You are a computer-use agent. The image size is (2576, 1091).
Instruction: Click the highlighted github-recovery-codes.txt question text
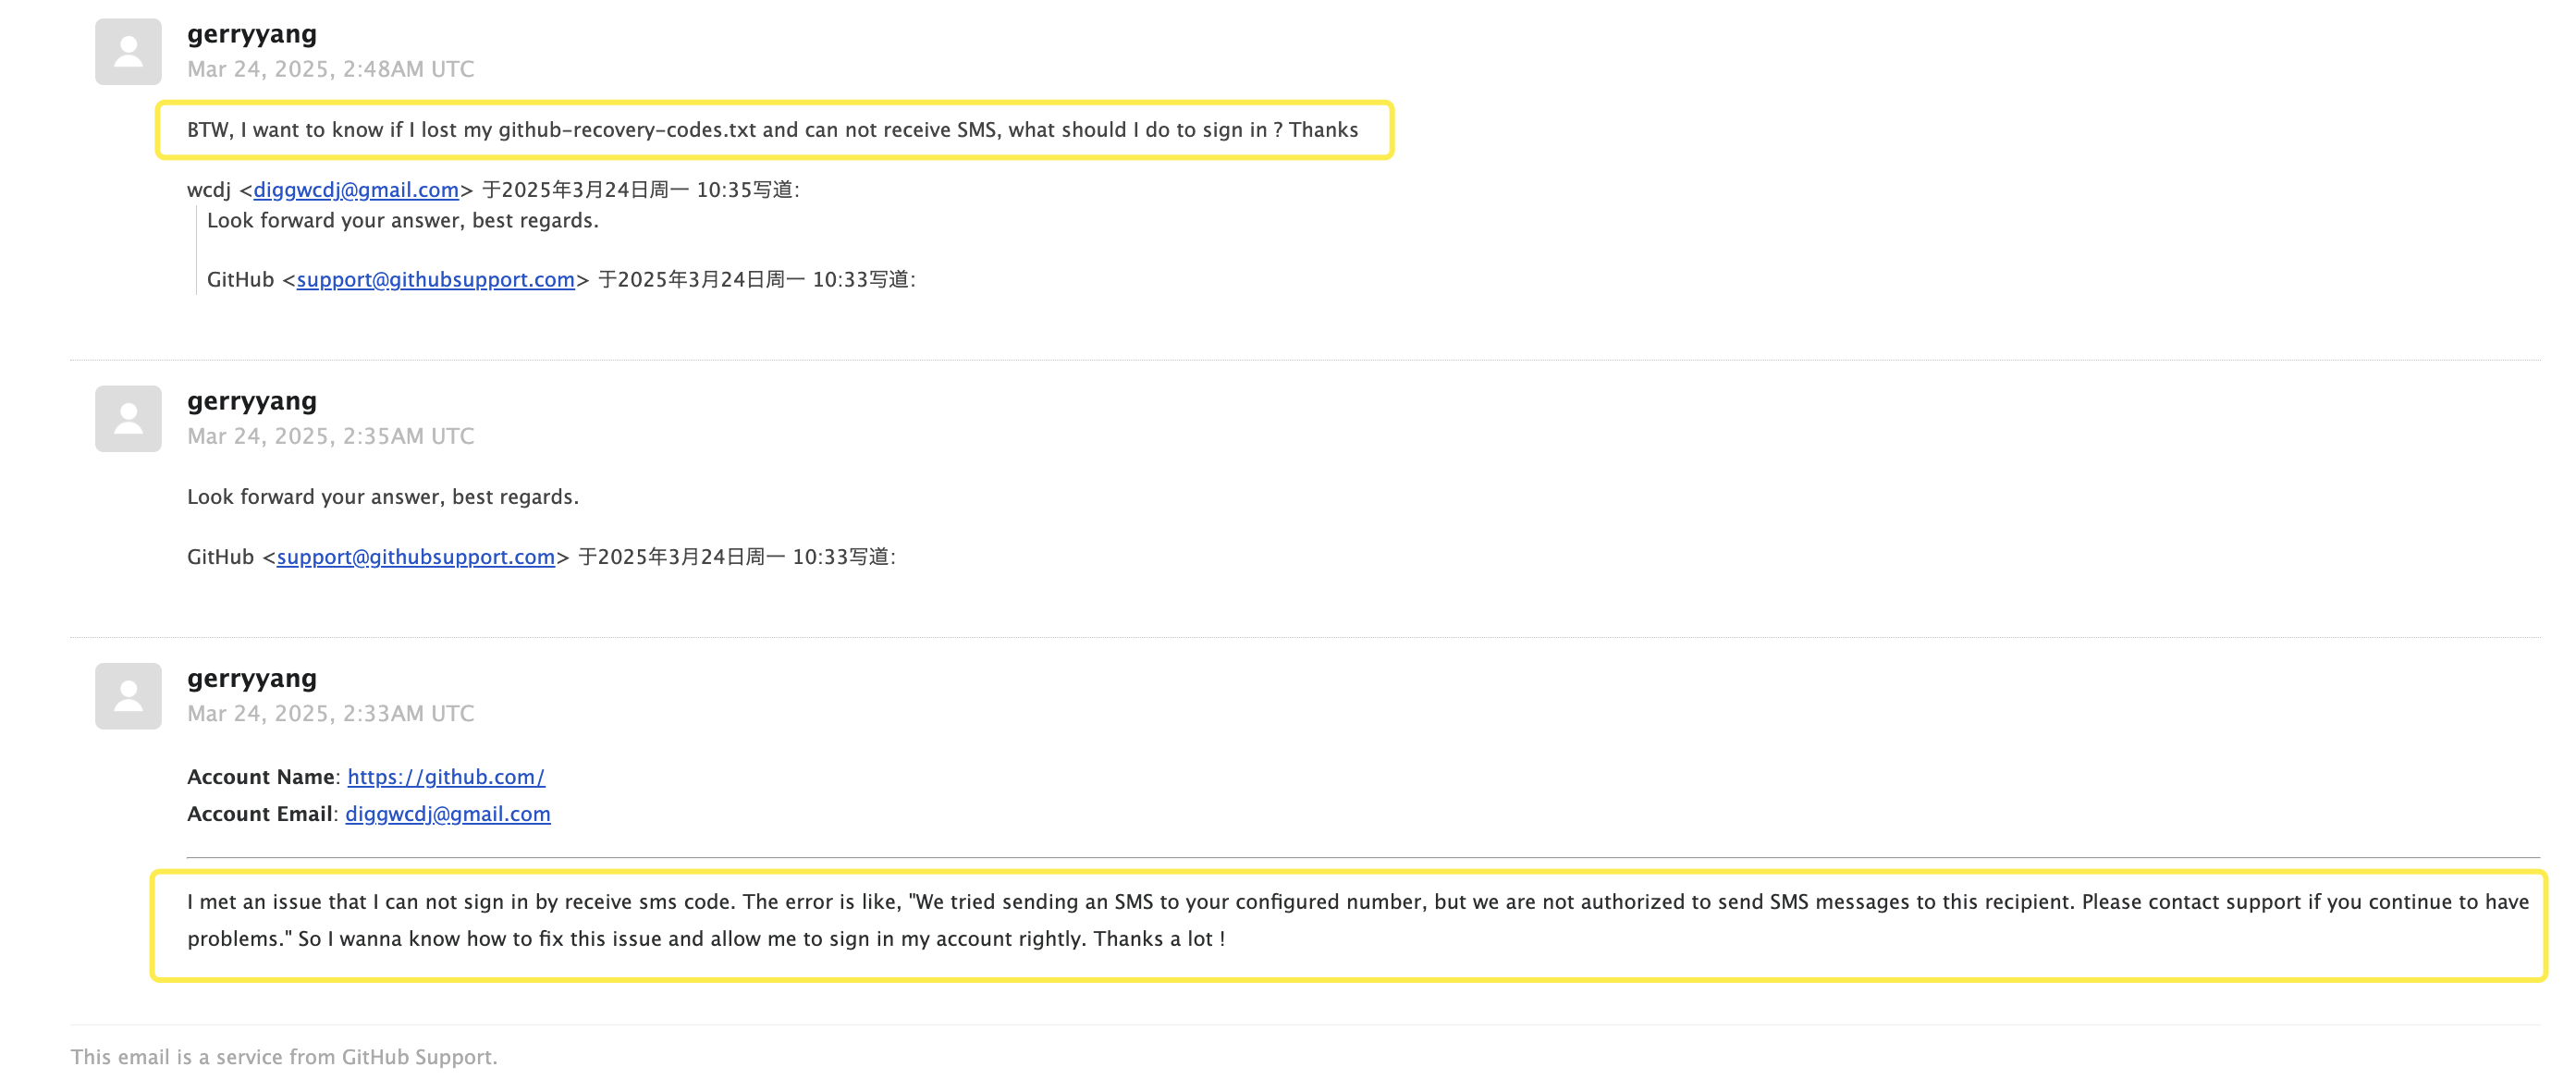tap(772, 130)
